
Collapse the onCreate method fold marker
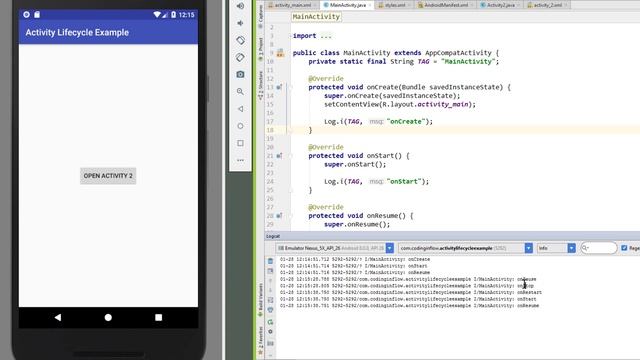290,87
